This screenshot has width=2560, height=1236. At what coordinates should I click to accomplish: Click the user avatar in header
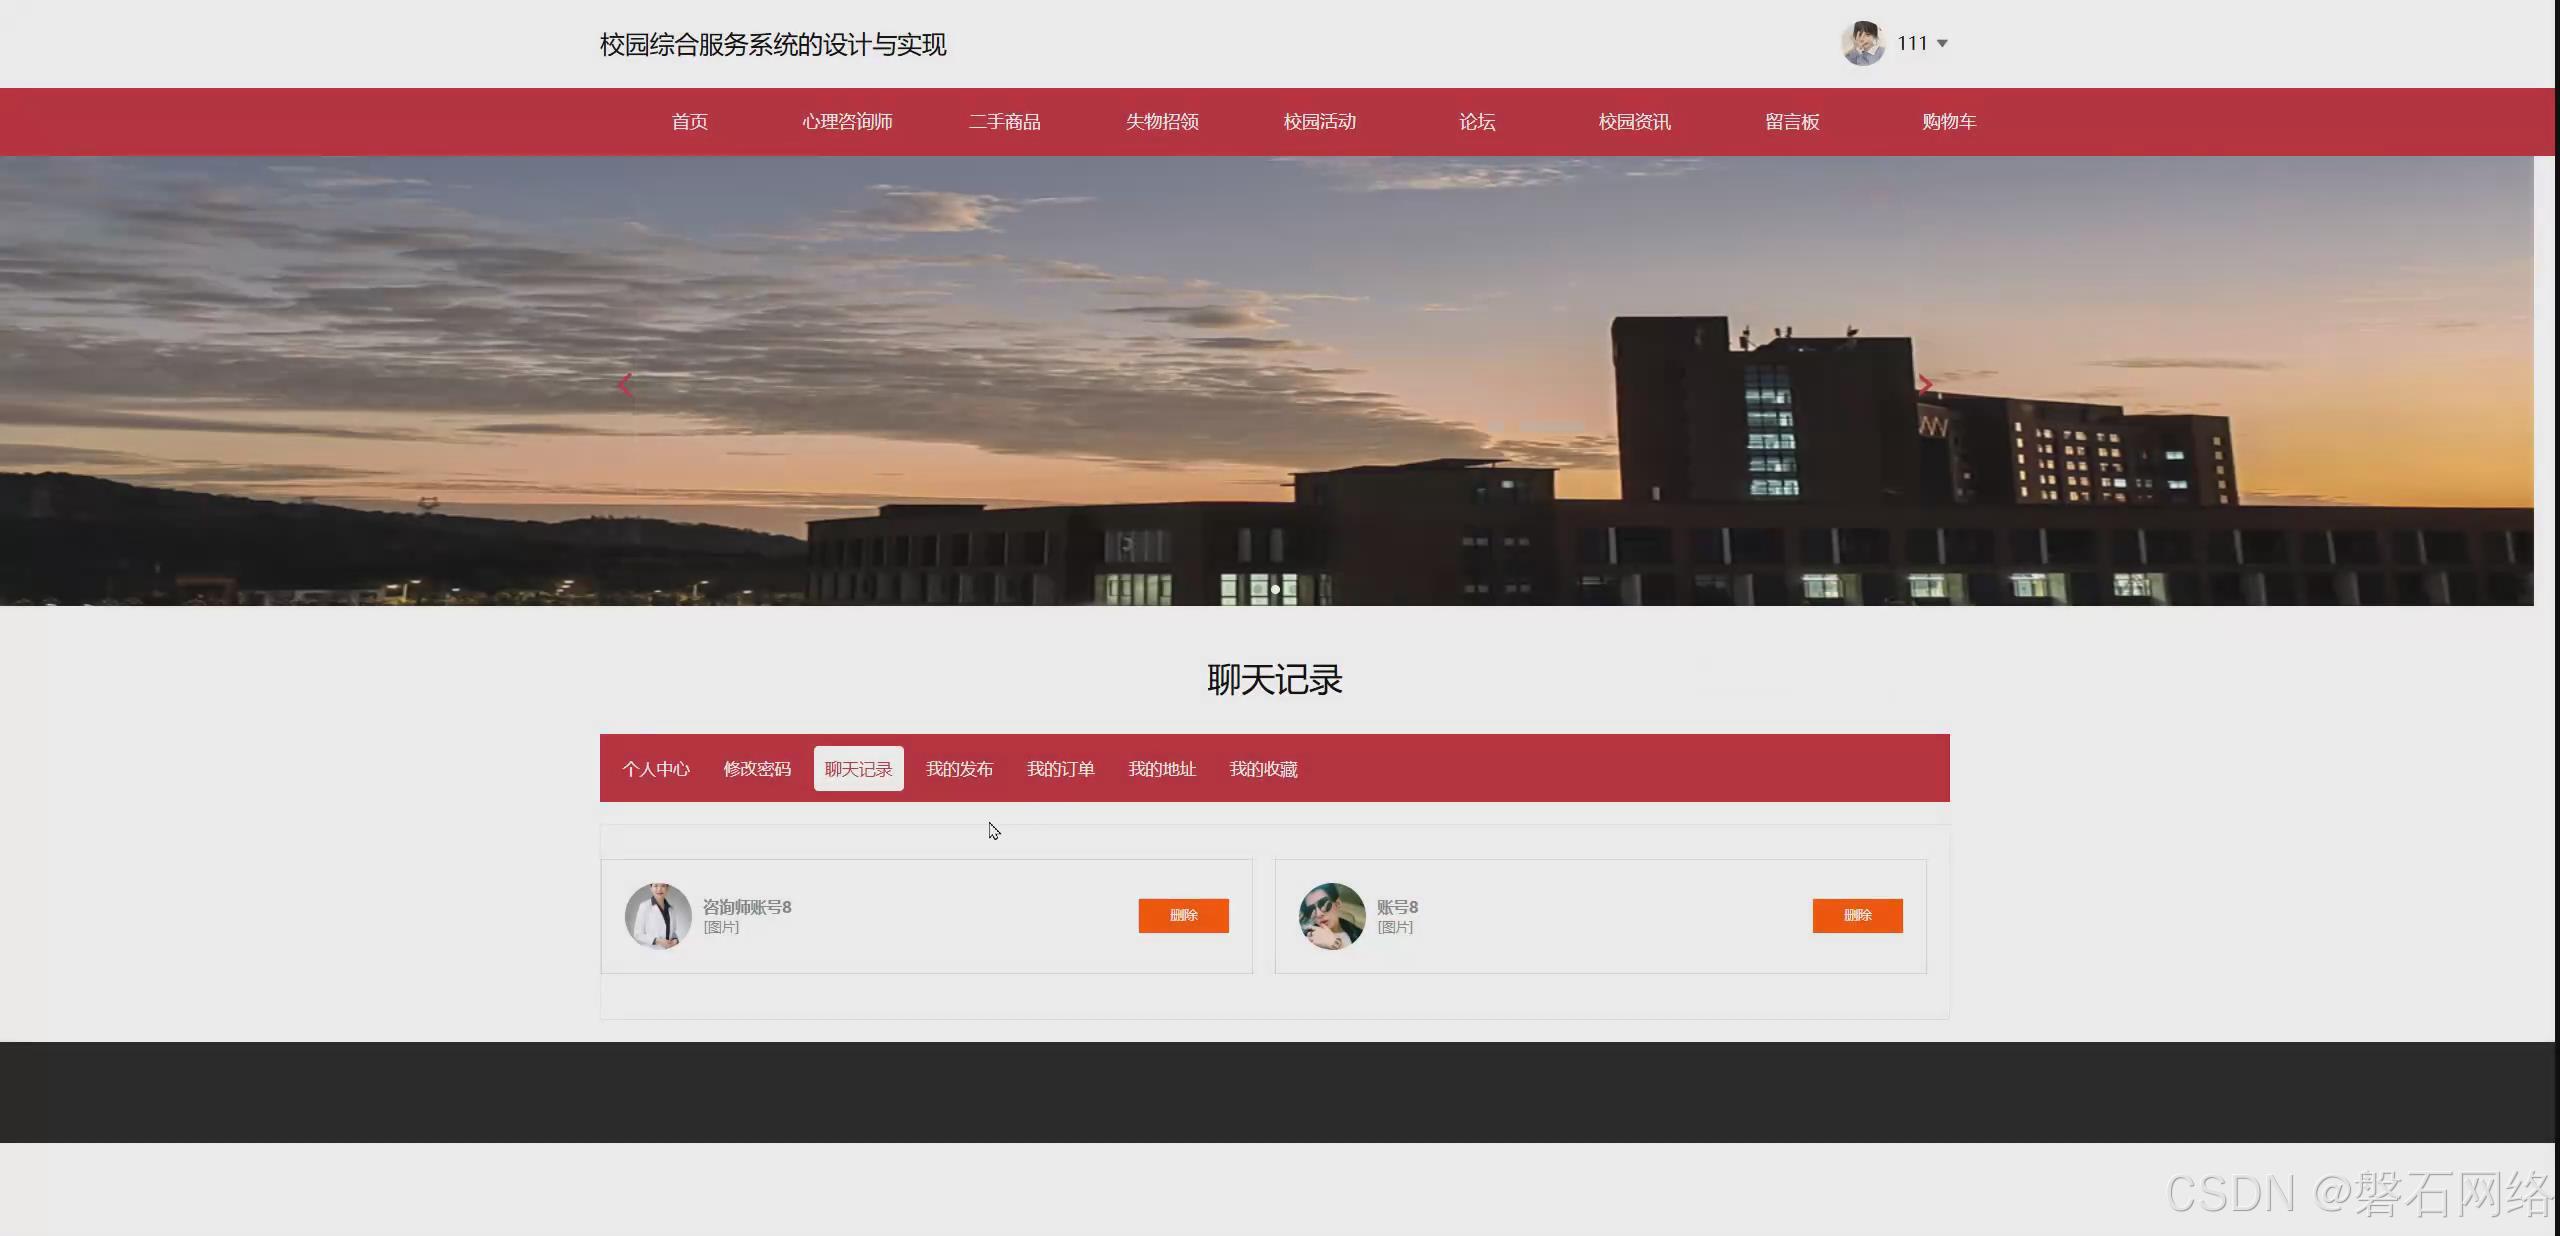pos(1863,43)
